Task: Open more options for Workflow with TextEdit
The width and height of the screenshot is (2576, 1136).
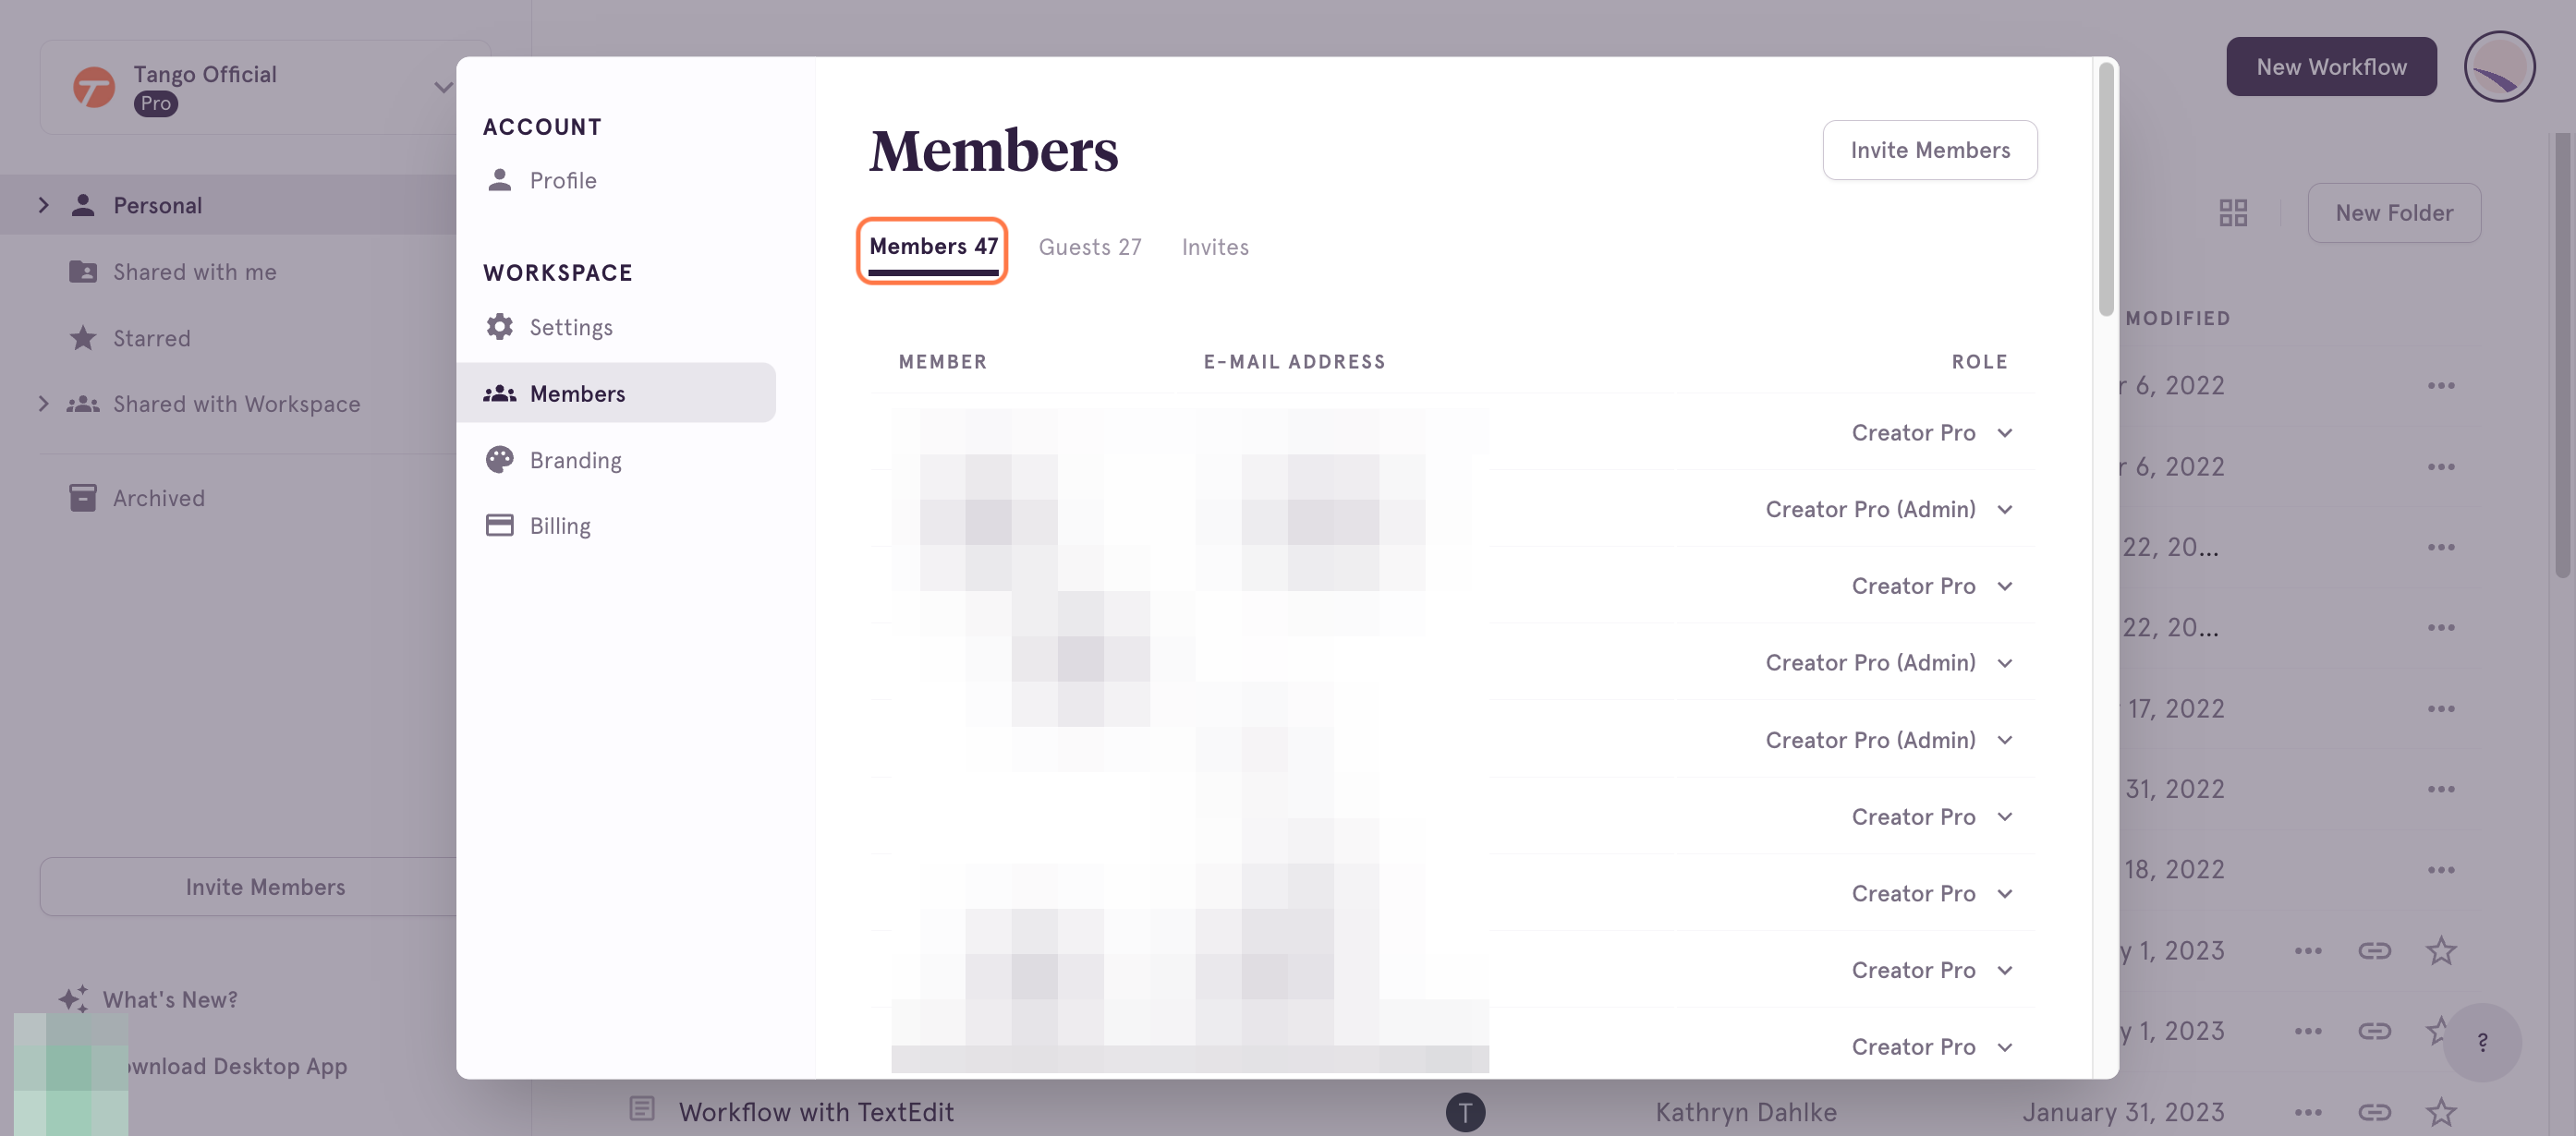Action: [2307, 1112]
